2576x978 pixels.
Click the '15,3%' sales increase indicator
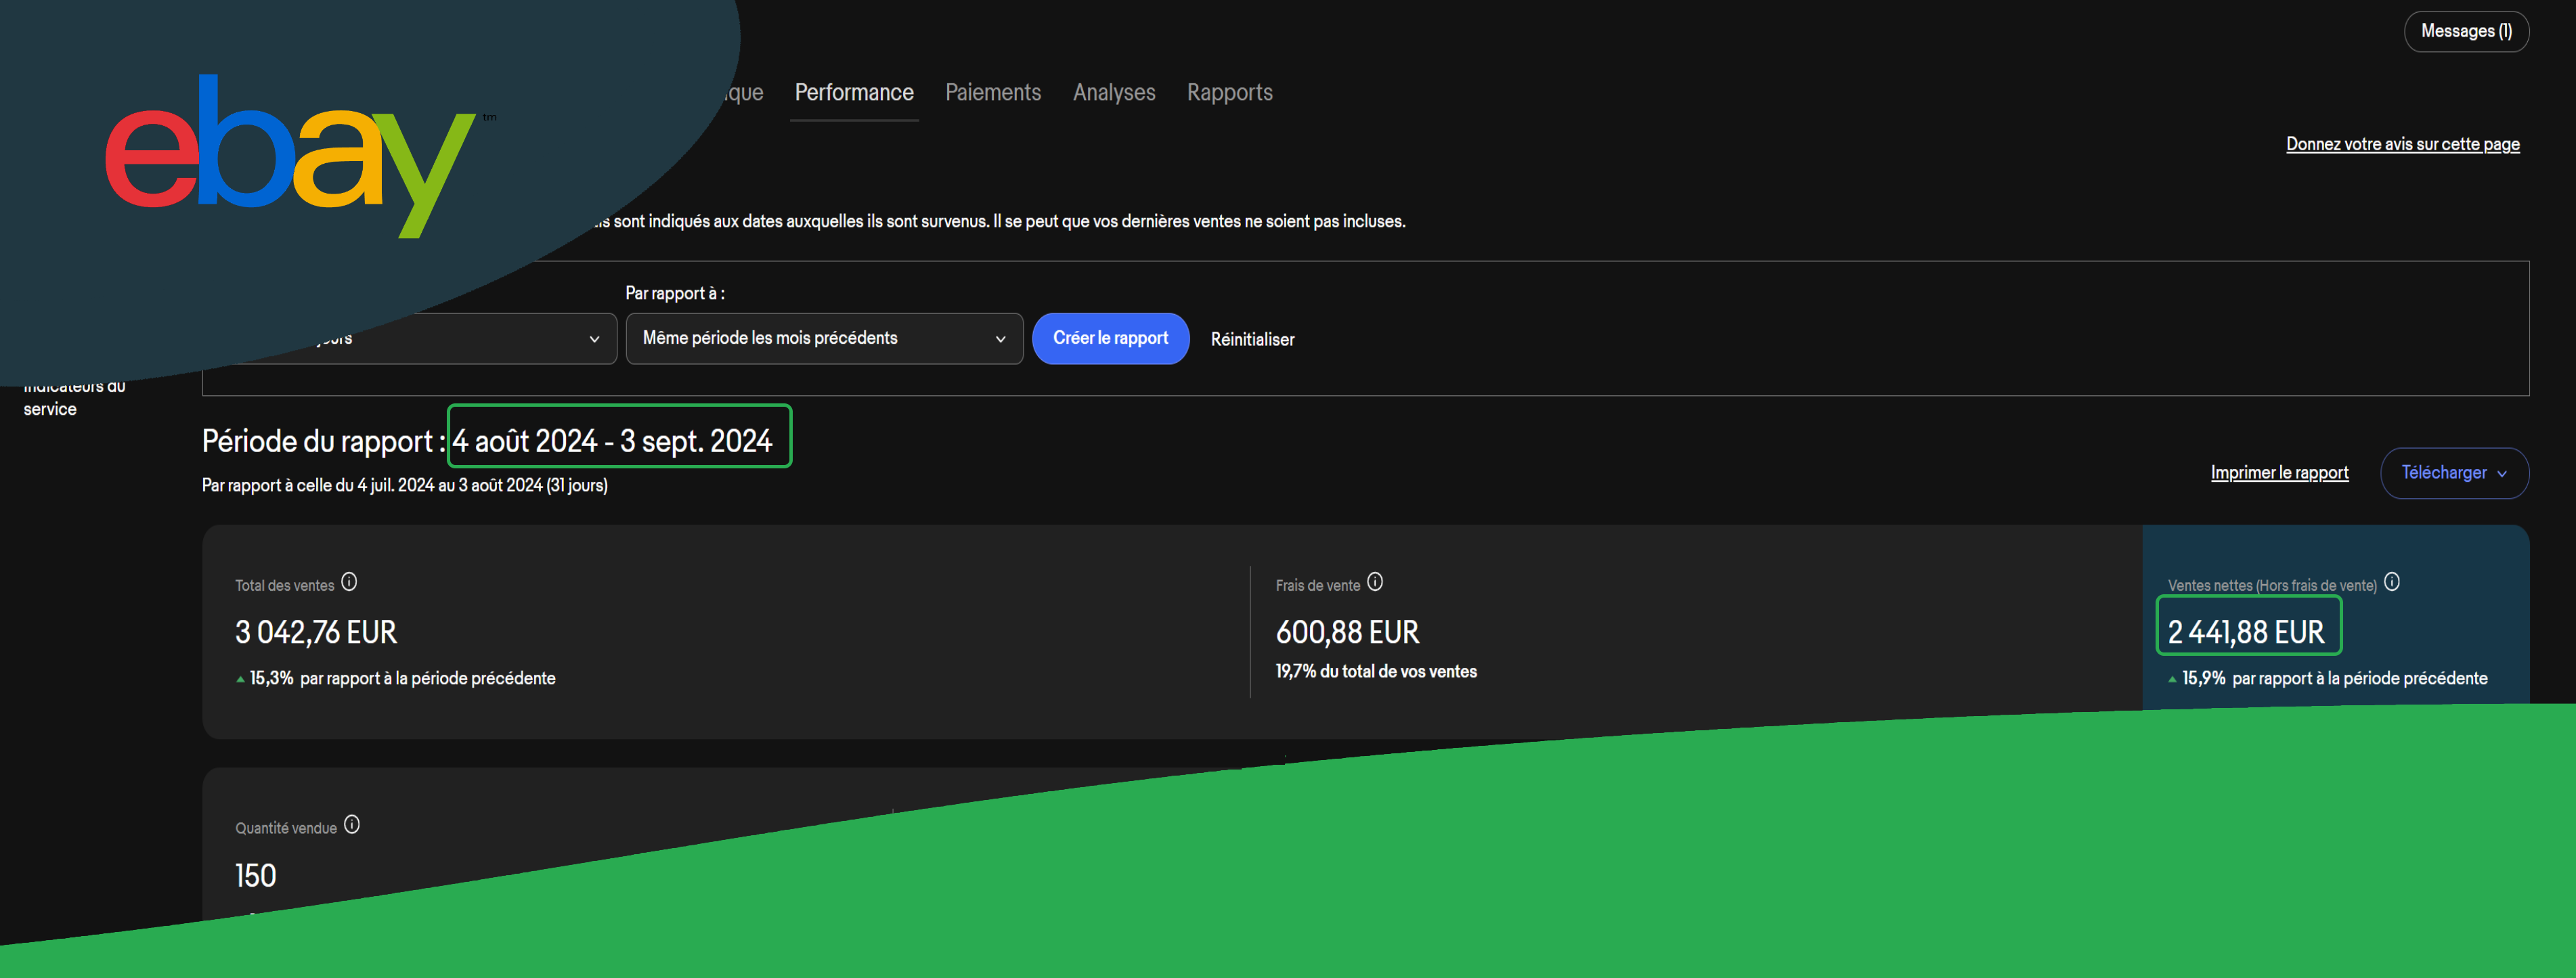271,678
